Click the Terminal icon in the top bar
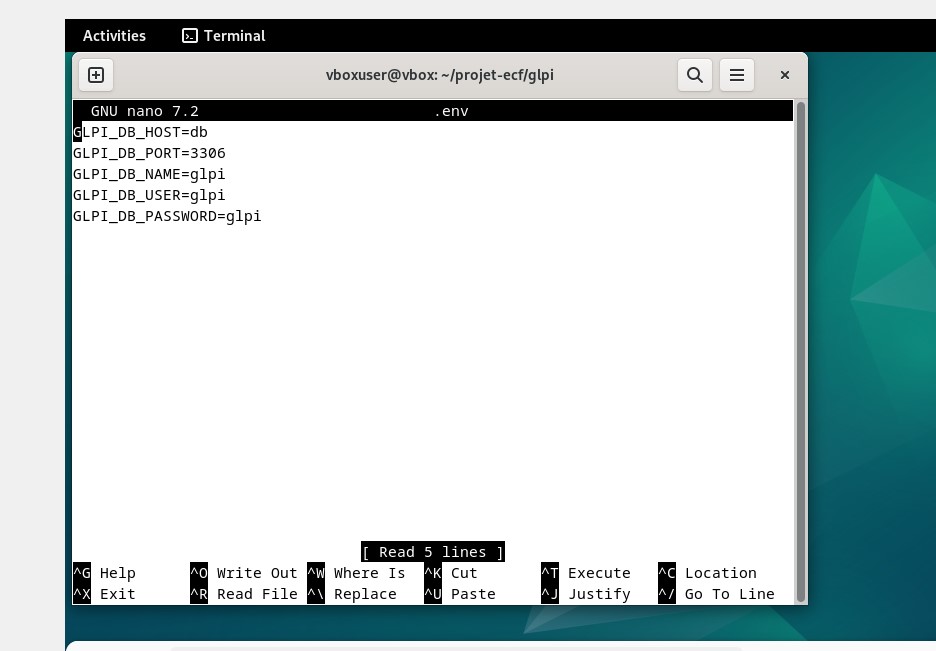The image size is (936, 651). point(190,35)
